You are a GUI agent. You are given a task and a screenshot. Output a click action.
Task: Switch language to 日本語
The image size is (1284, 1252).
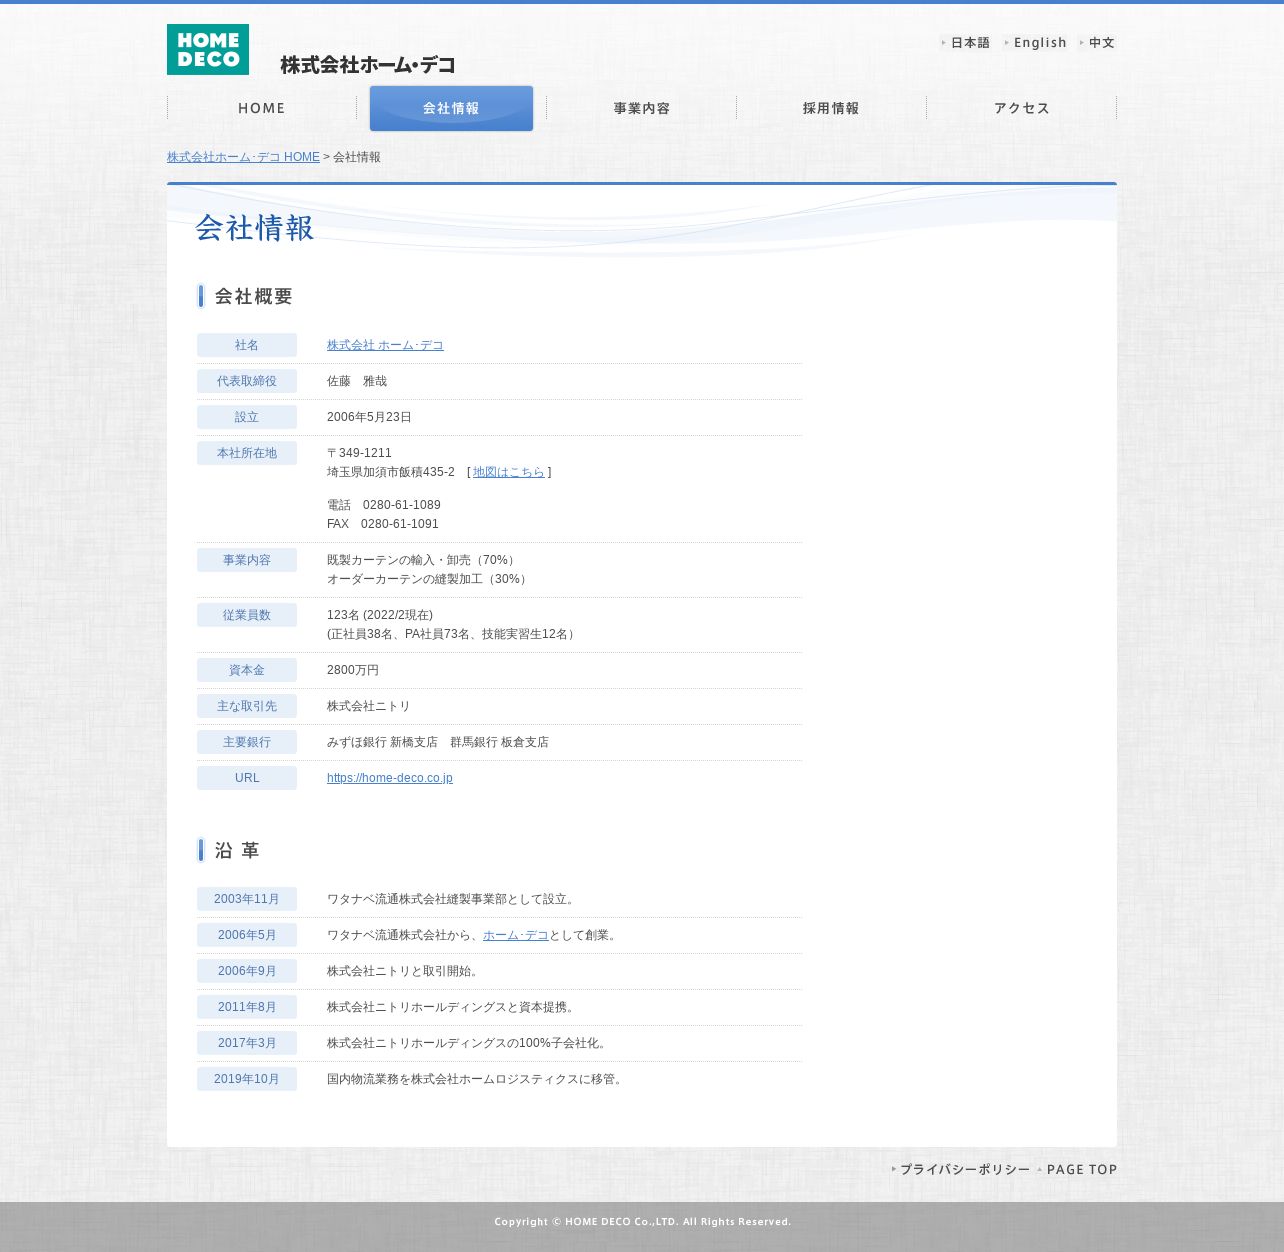pos(966,43)
